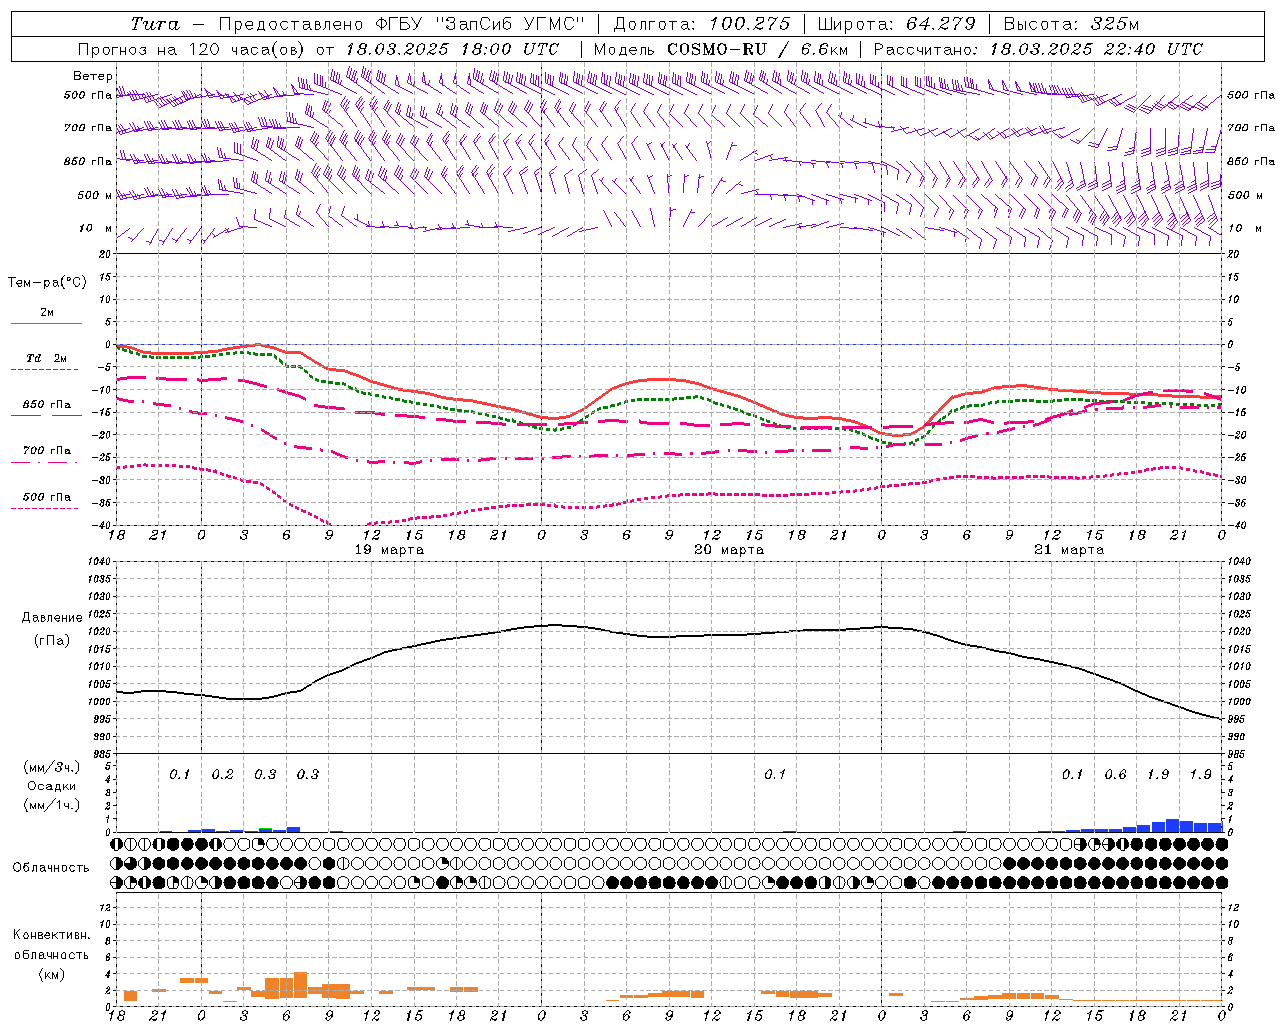Click the station name "Tura" in header
This screenshot has height=1024, width=1280.
155,24
